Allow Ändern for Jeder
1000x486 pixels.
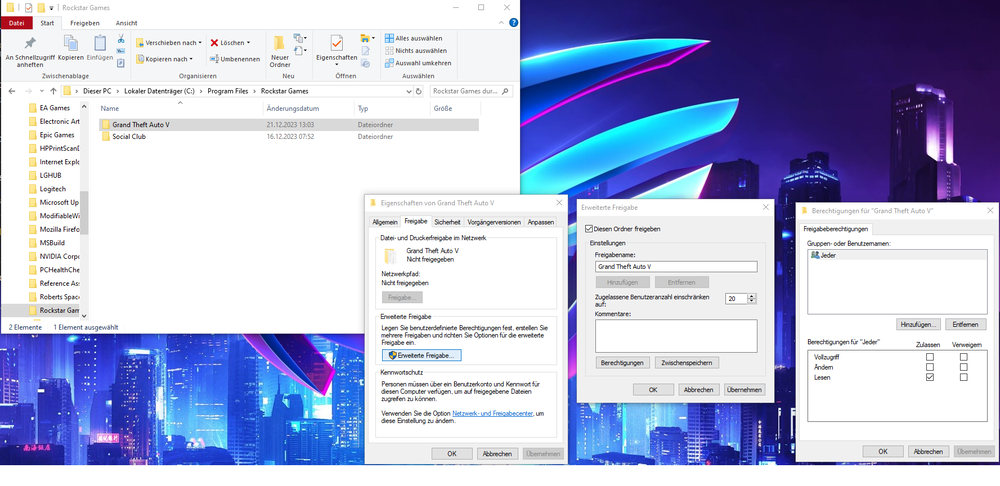[x=930, y=367]
